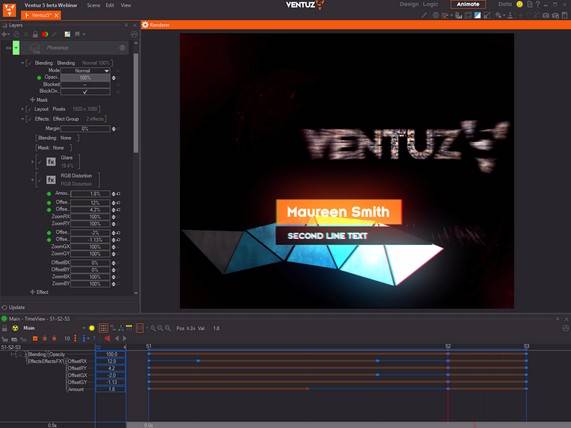Viewport: 571px width, 428px height.
Task: Expand the RGB Distortion effect
Action: pyautogui.click(x=33, y=180)
